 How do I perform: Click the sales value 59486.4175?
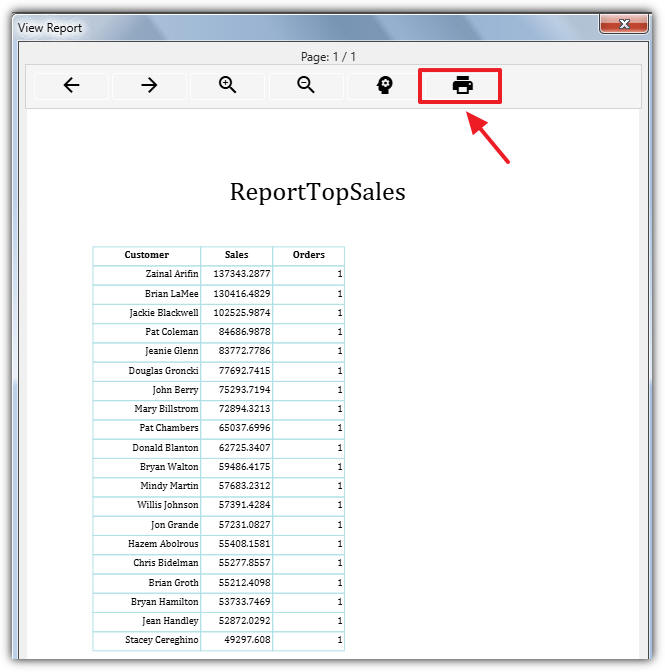pyautogui.click(x=244, y=468)
